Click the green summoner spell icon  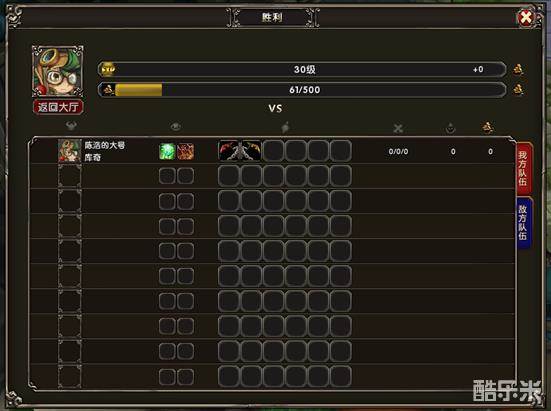pos(167,151)
